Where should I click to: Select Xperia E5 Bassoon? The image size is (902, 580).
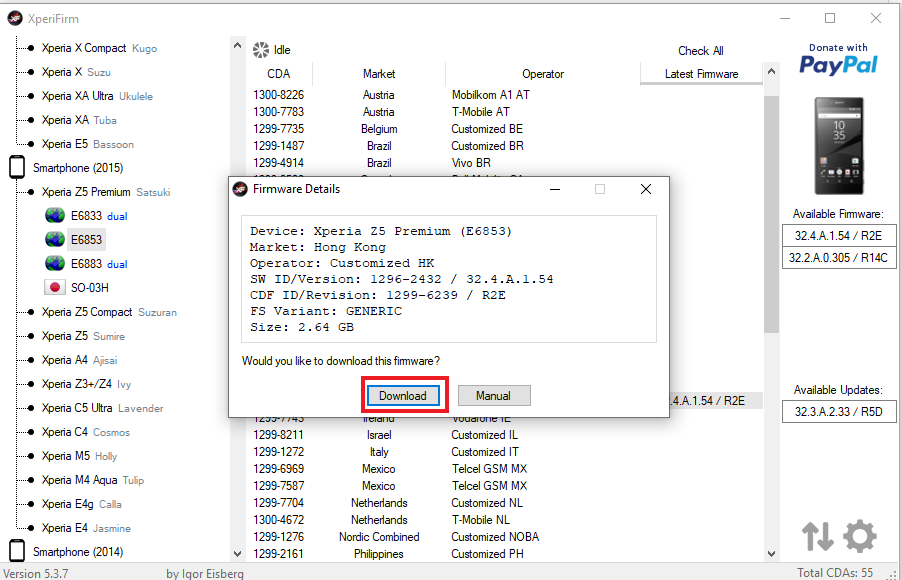click(x=87, y=144)
